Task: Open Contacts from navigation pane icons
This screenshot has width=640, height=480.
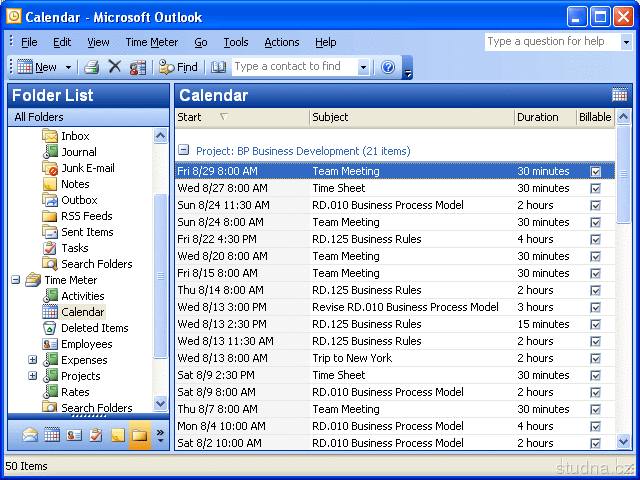Action: click(x=73, y=435)
